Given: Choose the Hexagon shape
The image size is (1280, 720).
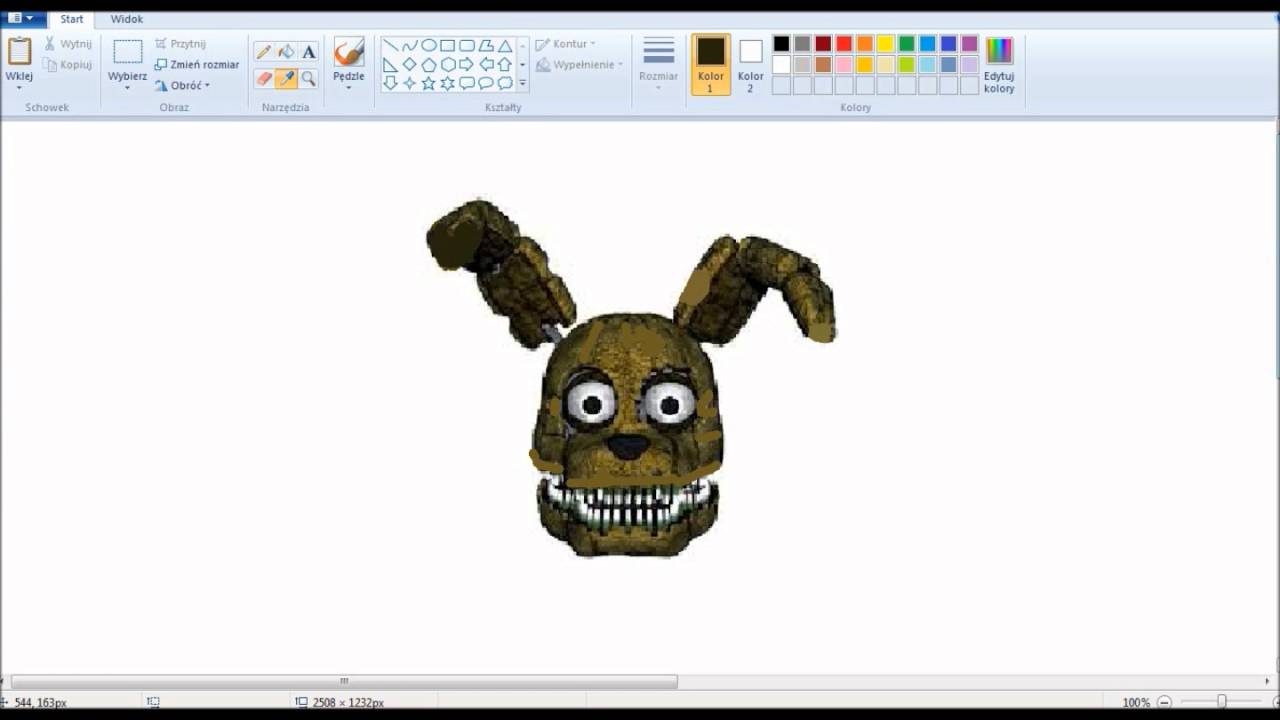Looking at the screenshot, I should (x=447, y=65).
